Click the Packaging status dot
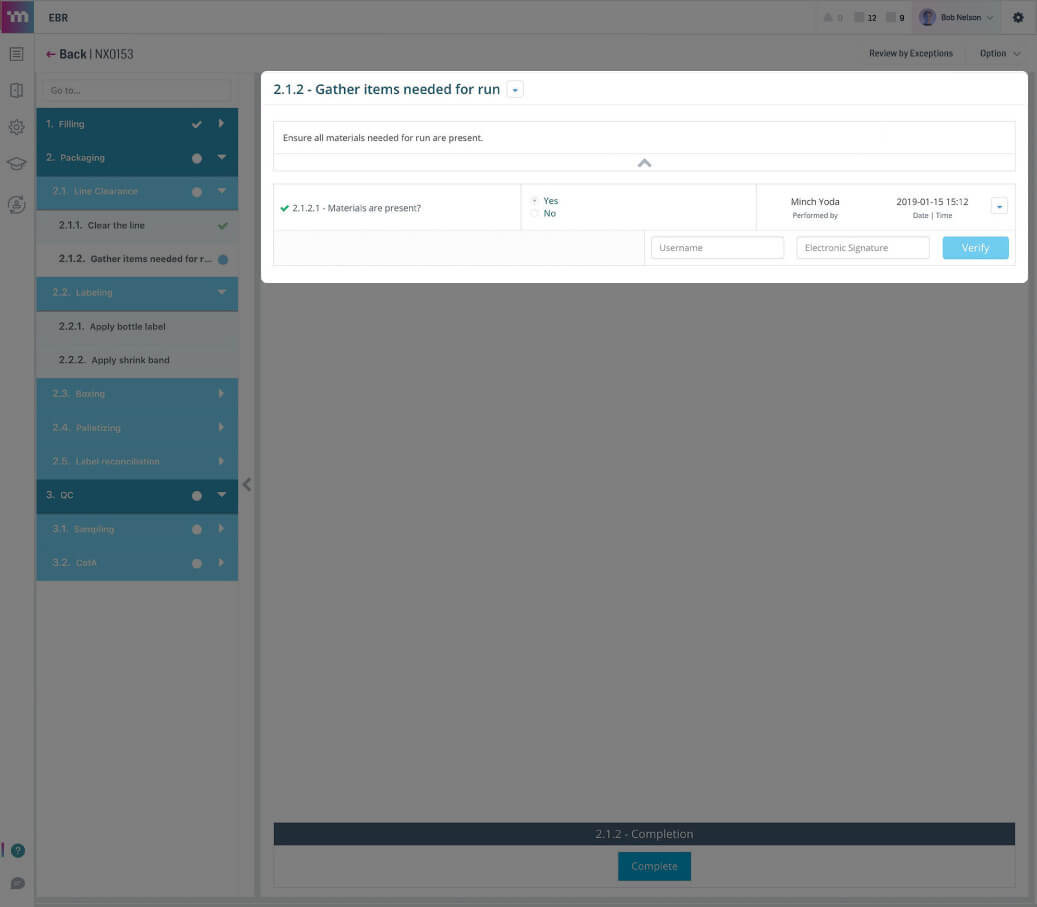This screenshot has height=907, width=1037. click(196, 158)
